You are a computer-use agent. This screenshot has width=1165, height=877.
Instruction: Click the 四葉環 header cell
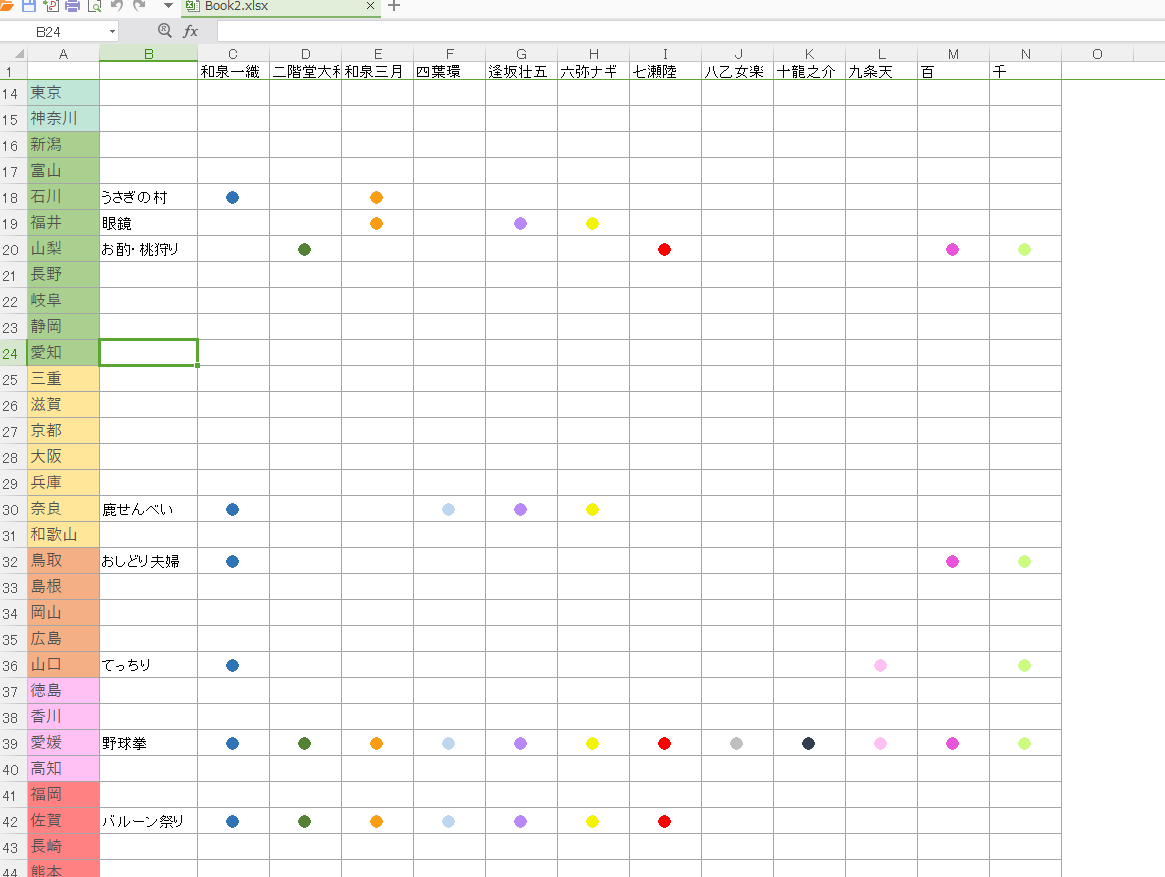(x=450, y=71)
